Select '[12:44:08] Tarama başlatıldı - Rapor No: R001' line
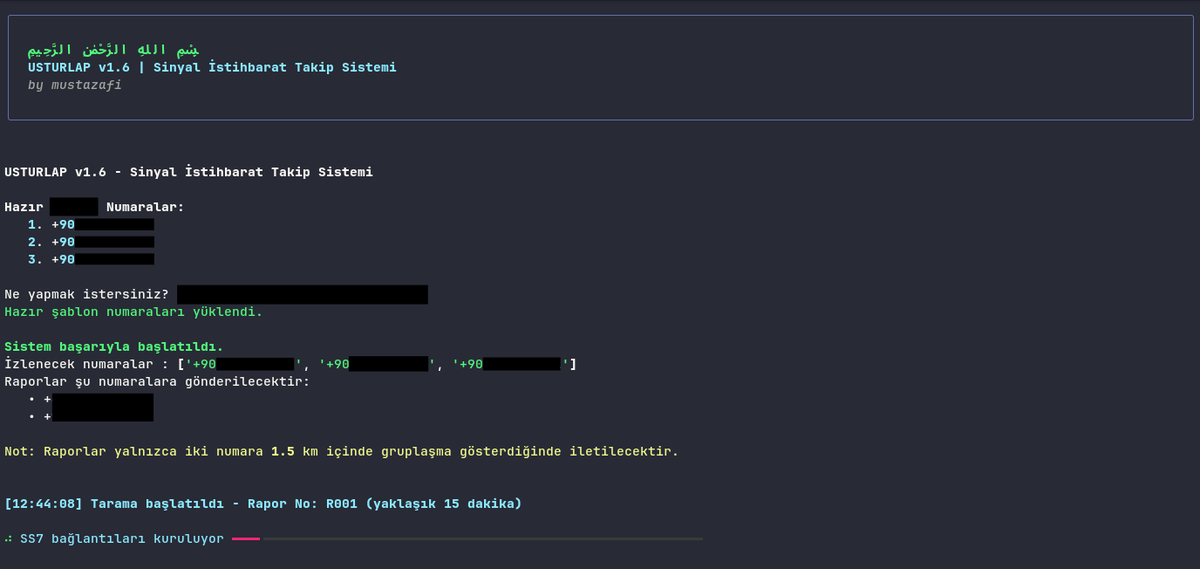Screen dimensions: 1200x569 (263, 504)
